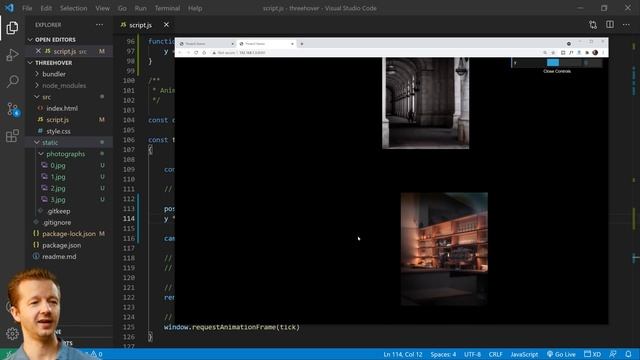
Task: Open 0.jpg in photographs folder
Action: [58, 165]
